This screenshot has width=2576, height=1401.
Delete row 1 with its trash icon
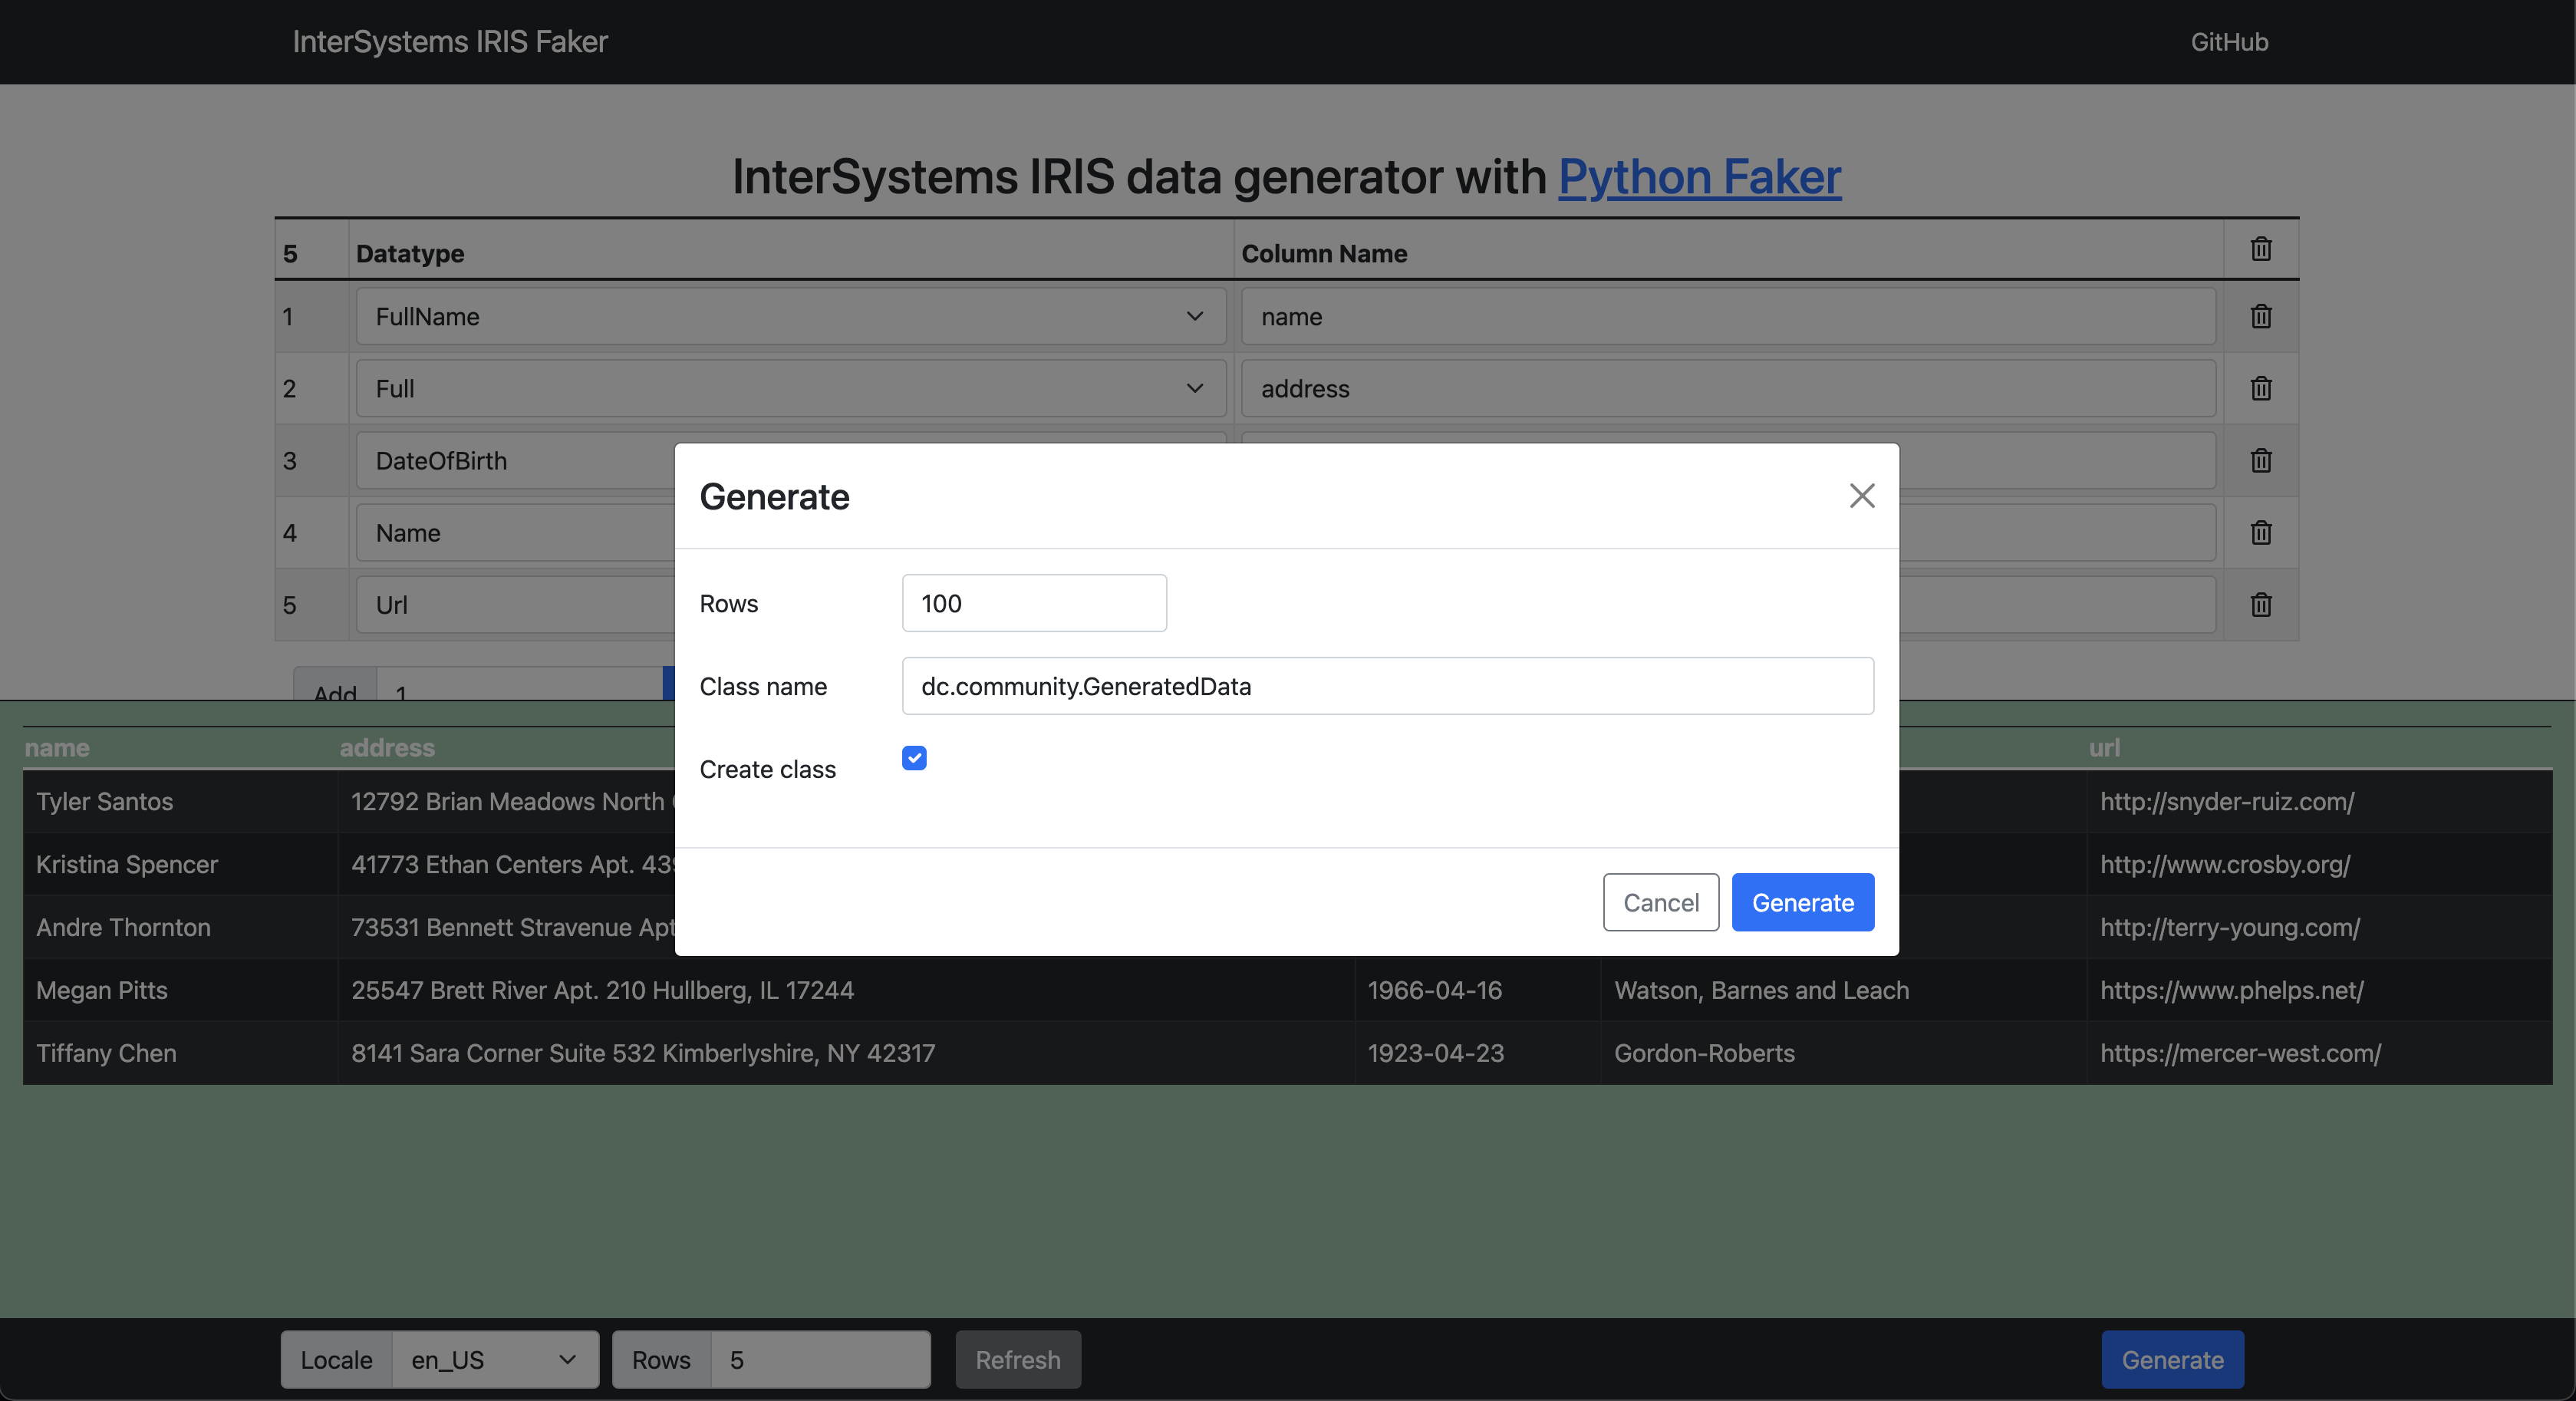(x=2260, y=317)
